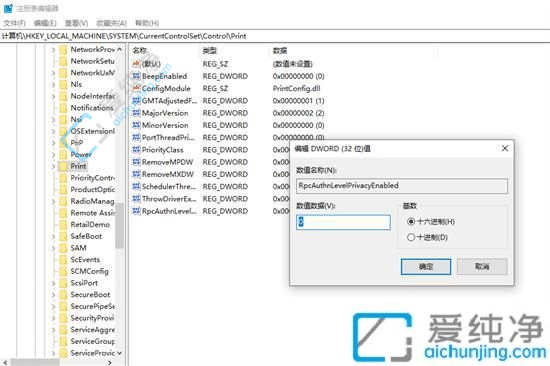Select the GMTAdjustedF... DWORD icon
550x366 pixels.
click(x=136, y=100)
